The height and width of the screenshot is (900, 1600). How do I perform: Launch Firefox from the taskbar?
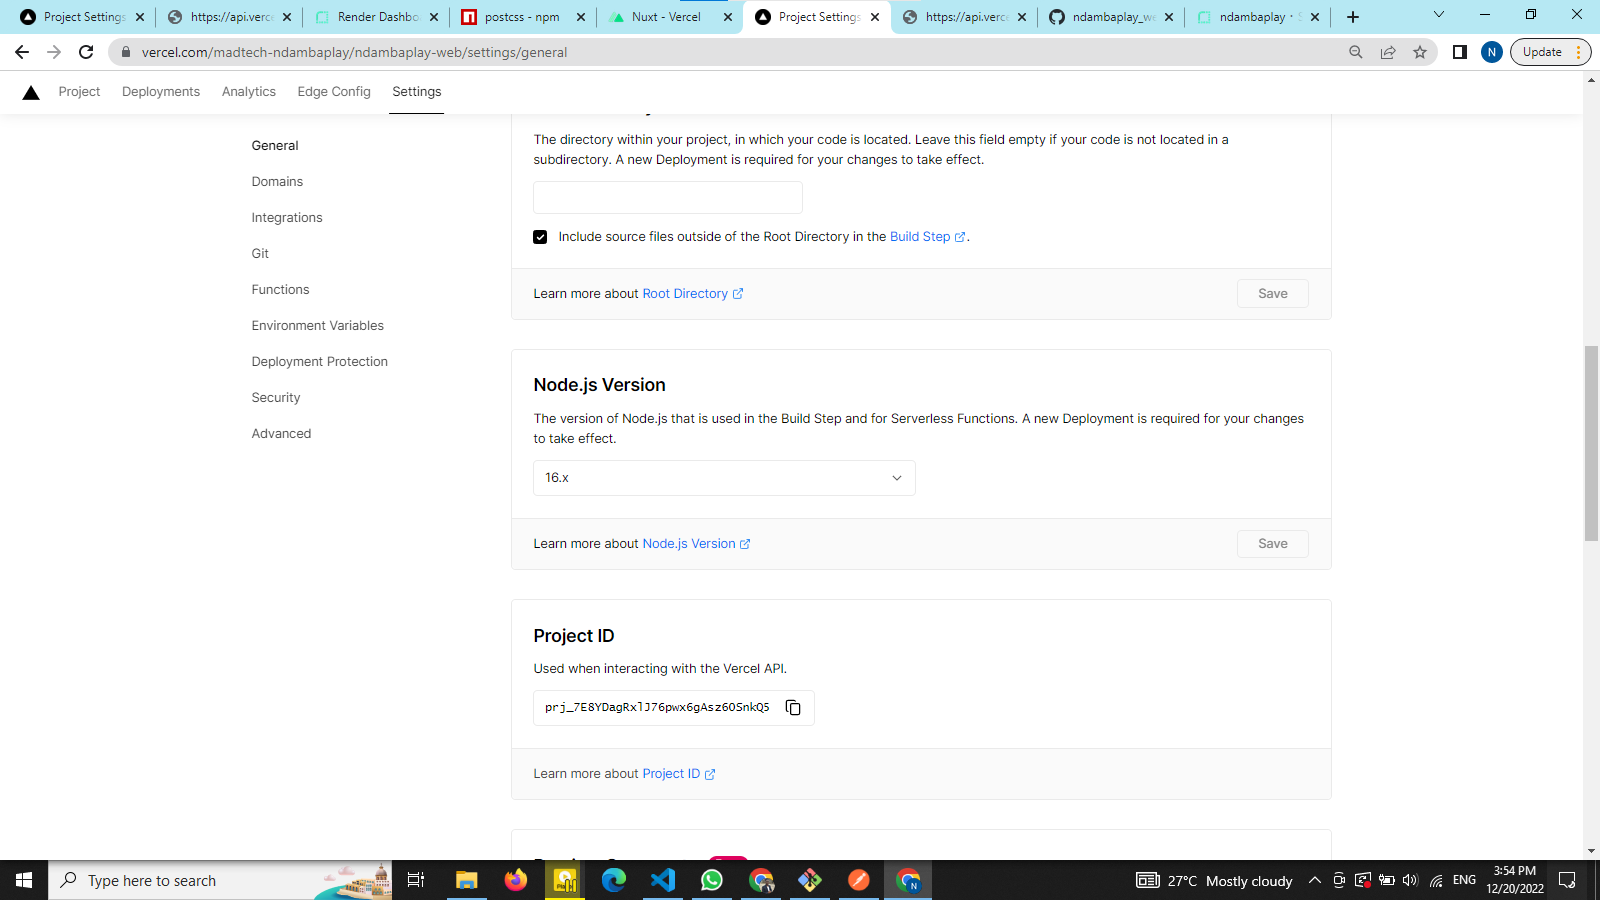[x=516, y=880]
